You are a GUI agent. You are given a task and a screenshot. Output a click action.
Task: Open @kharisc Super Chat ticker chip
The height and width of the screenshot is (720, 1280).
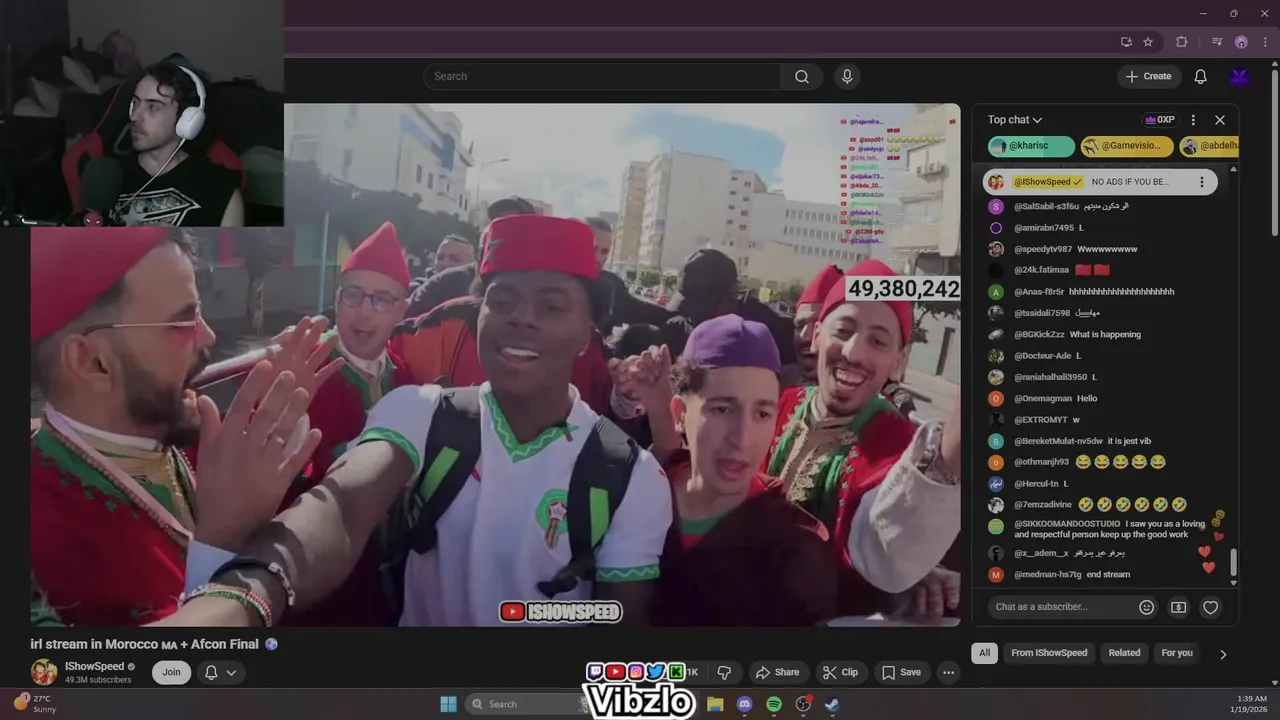point(1031,146)
